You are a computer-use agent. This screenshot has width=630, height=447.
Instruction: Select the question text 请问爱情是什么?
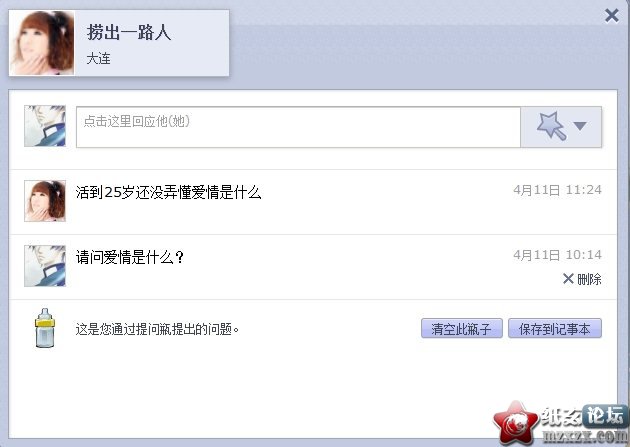(x=130, y=257)
